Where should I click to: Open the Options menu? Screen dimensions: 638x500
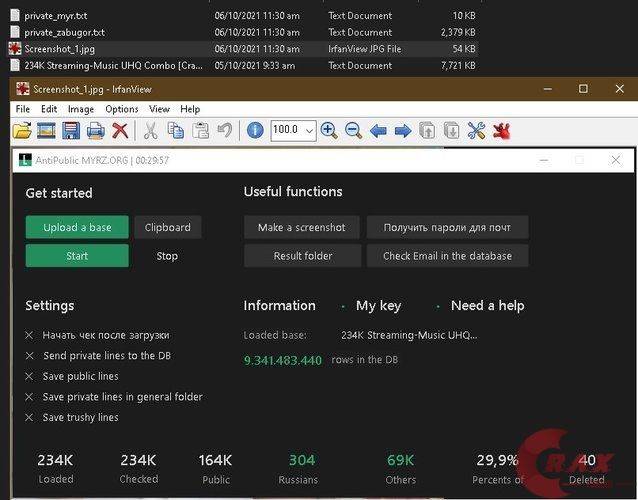pos(122,109)
